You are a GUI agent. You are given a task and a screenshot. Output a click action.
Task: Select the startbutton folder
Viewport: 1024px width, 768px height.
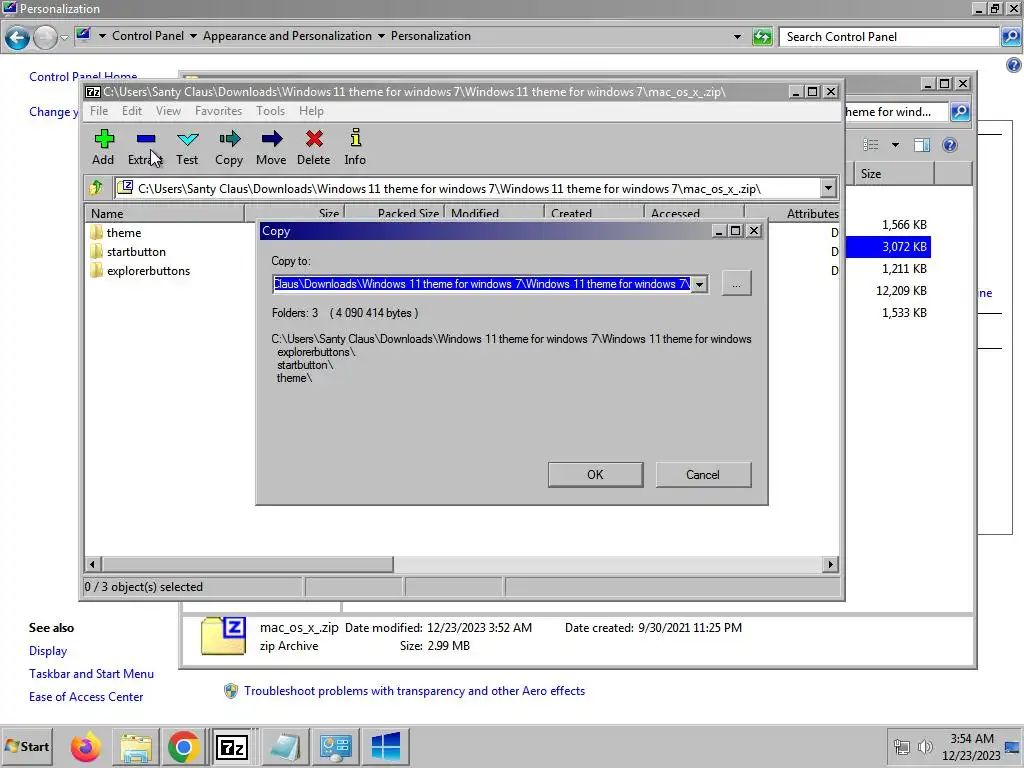pyautogui.click(x=136, y=251)
